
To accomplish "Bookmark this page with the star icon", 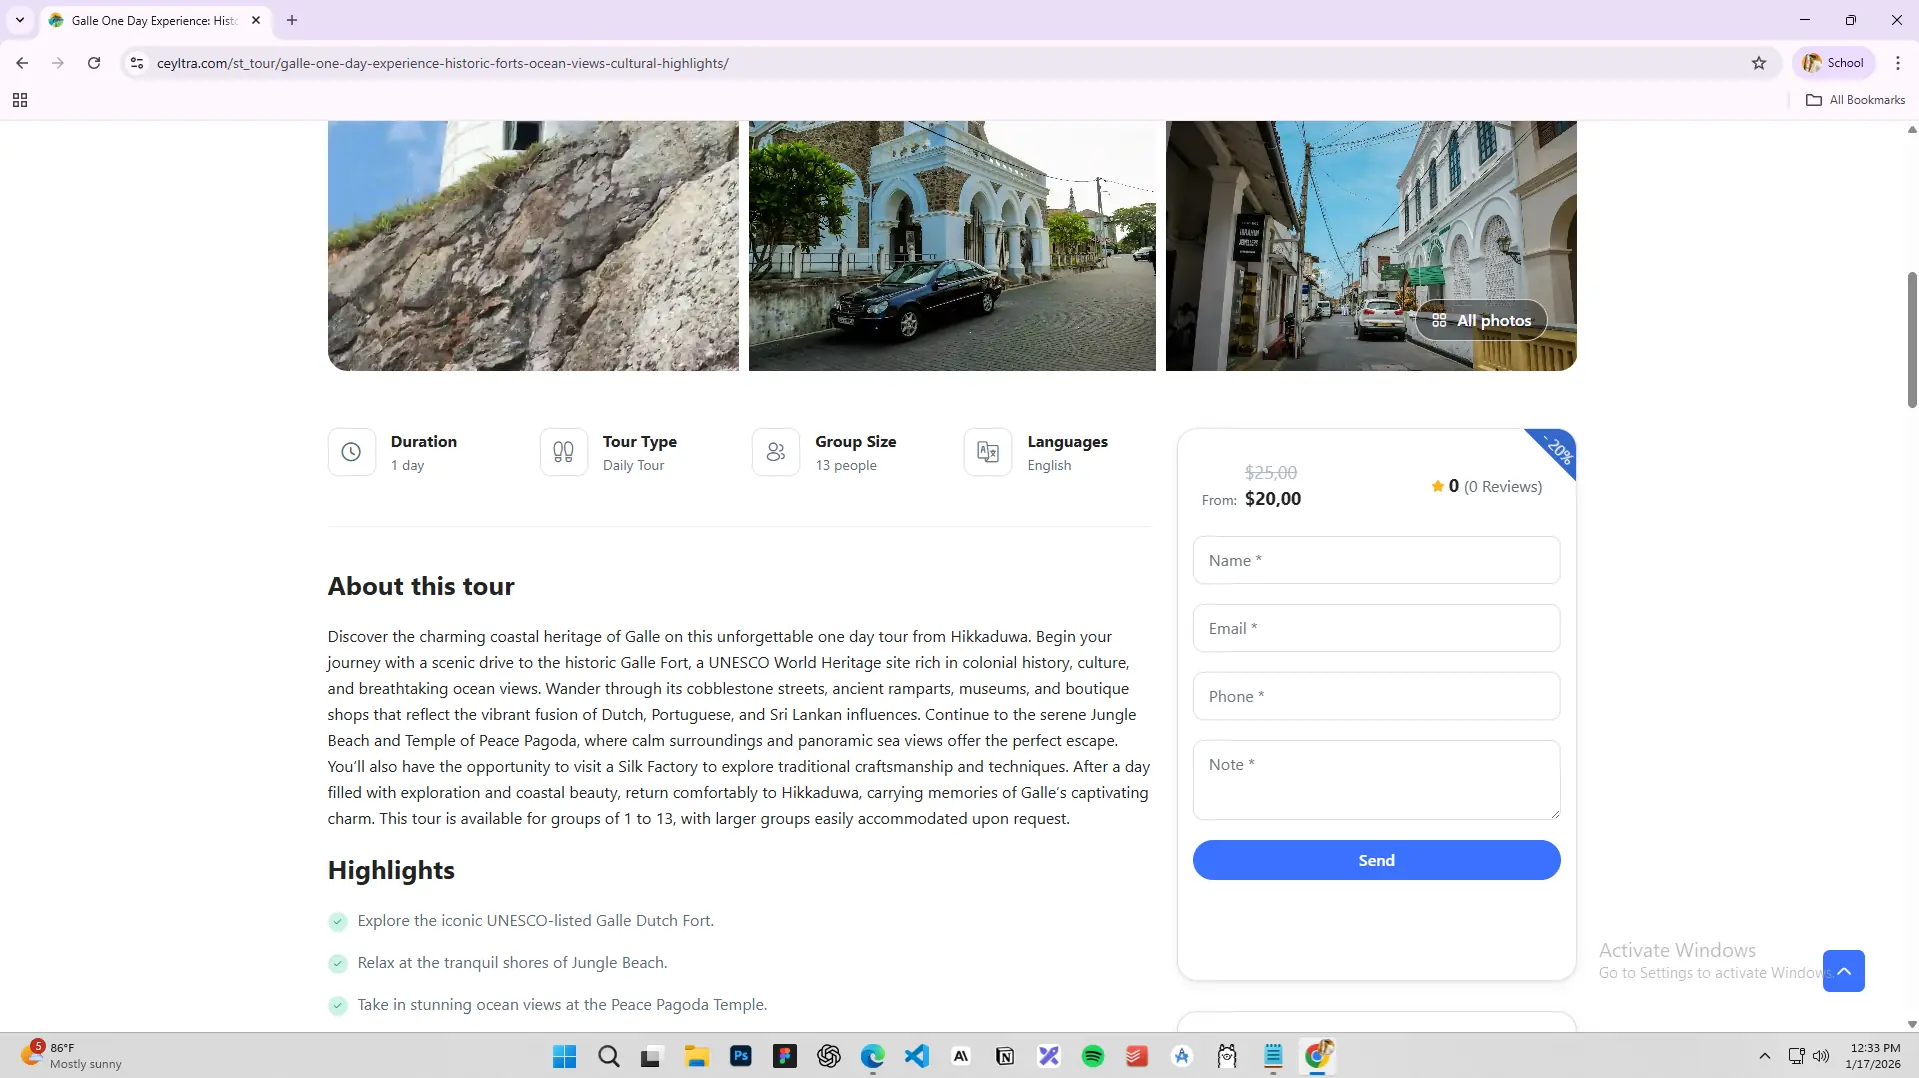I will (1759, 63).
